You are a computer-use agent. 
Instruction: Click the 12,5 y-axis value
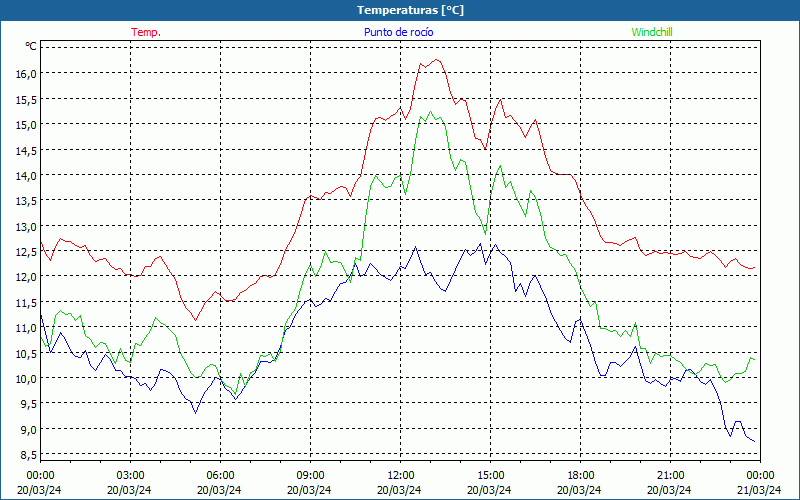coord(27,252)
